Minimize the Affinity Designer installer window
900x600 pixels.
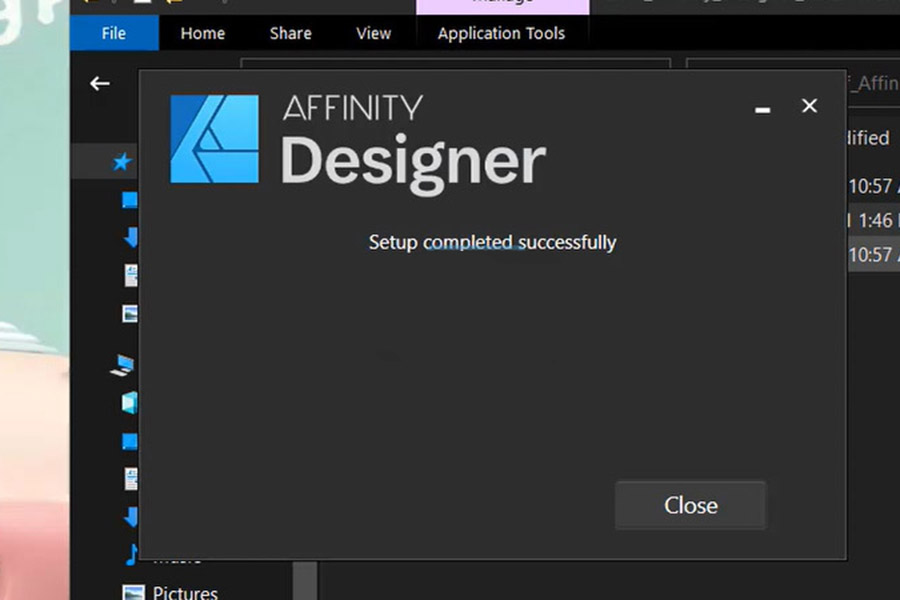(x=762, y=109)
